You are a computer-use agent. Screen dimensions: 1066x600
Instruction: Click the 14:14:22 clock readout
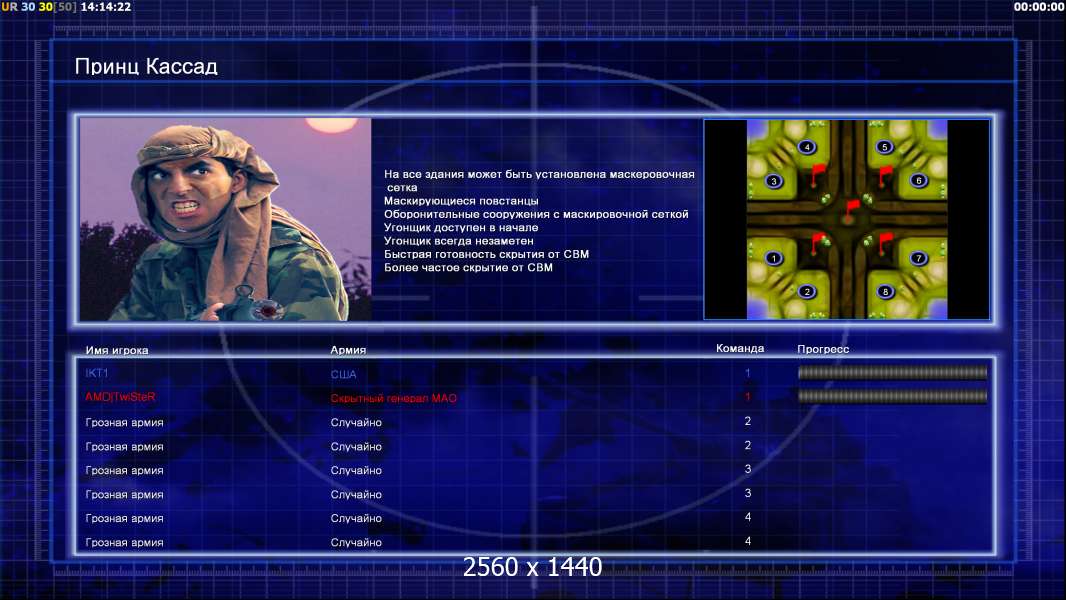point(106,7)
